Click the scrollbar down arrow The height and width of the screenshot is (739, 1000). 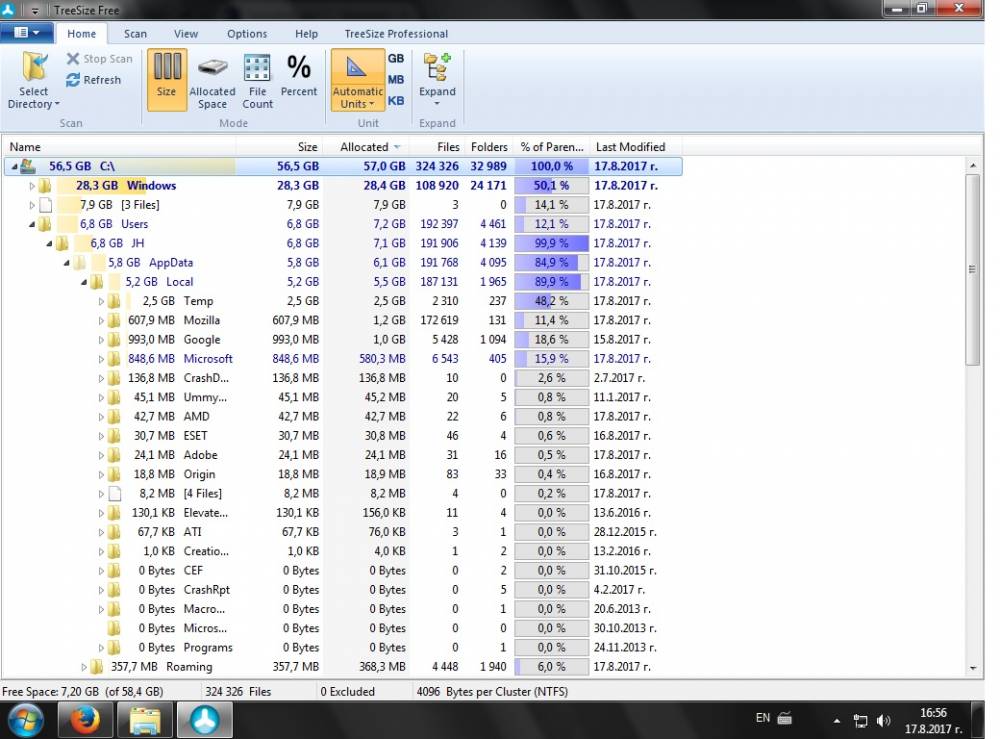coord(973,668)
